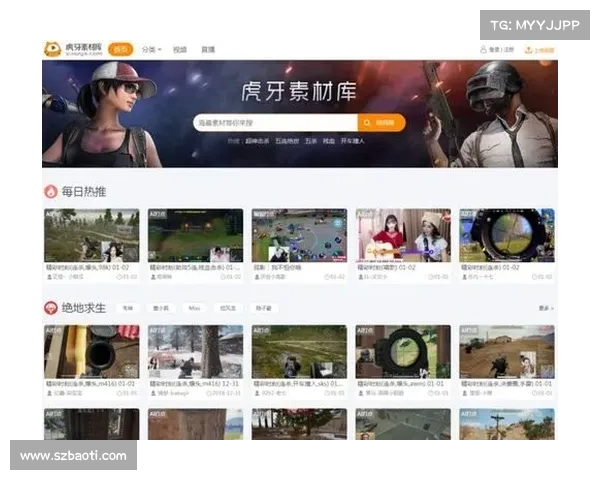
Task: Open the 绝地求生 awm sniper scope thumbnail
Action: [x=403, y=352]
